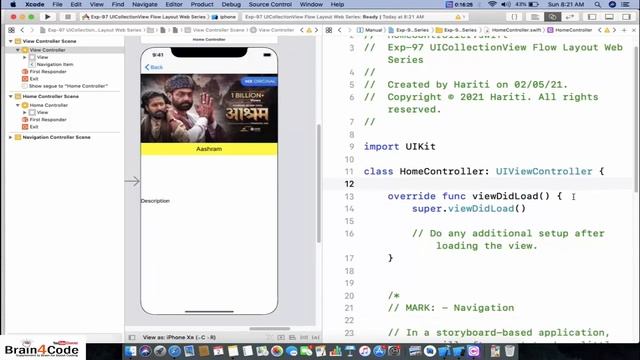640x360 pixels.
Task: Open the Source Control menu
Action: tap(270, 4)
